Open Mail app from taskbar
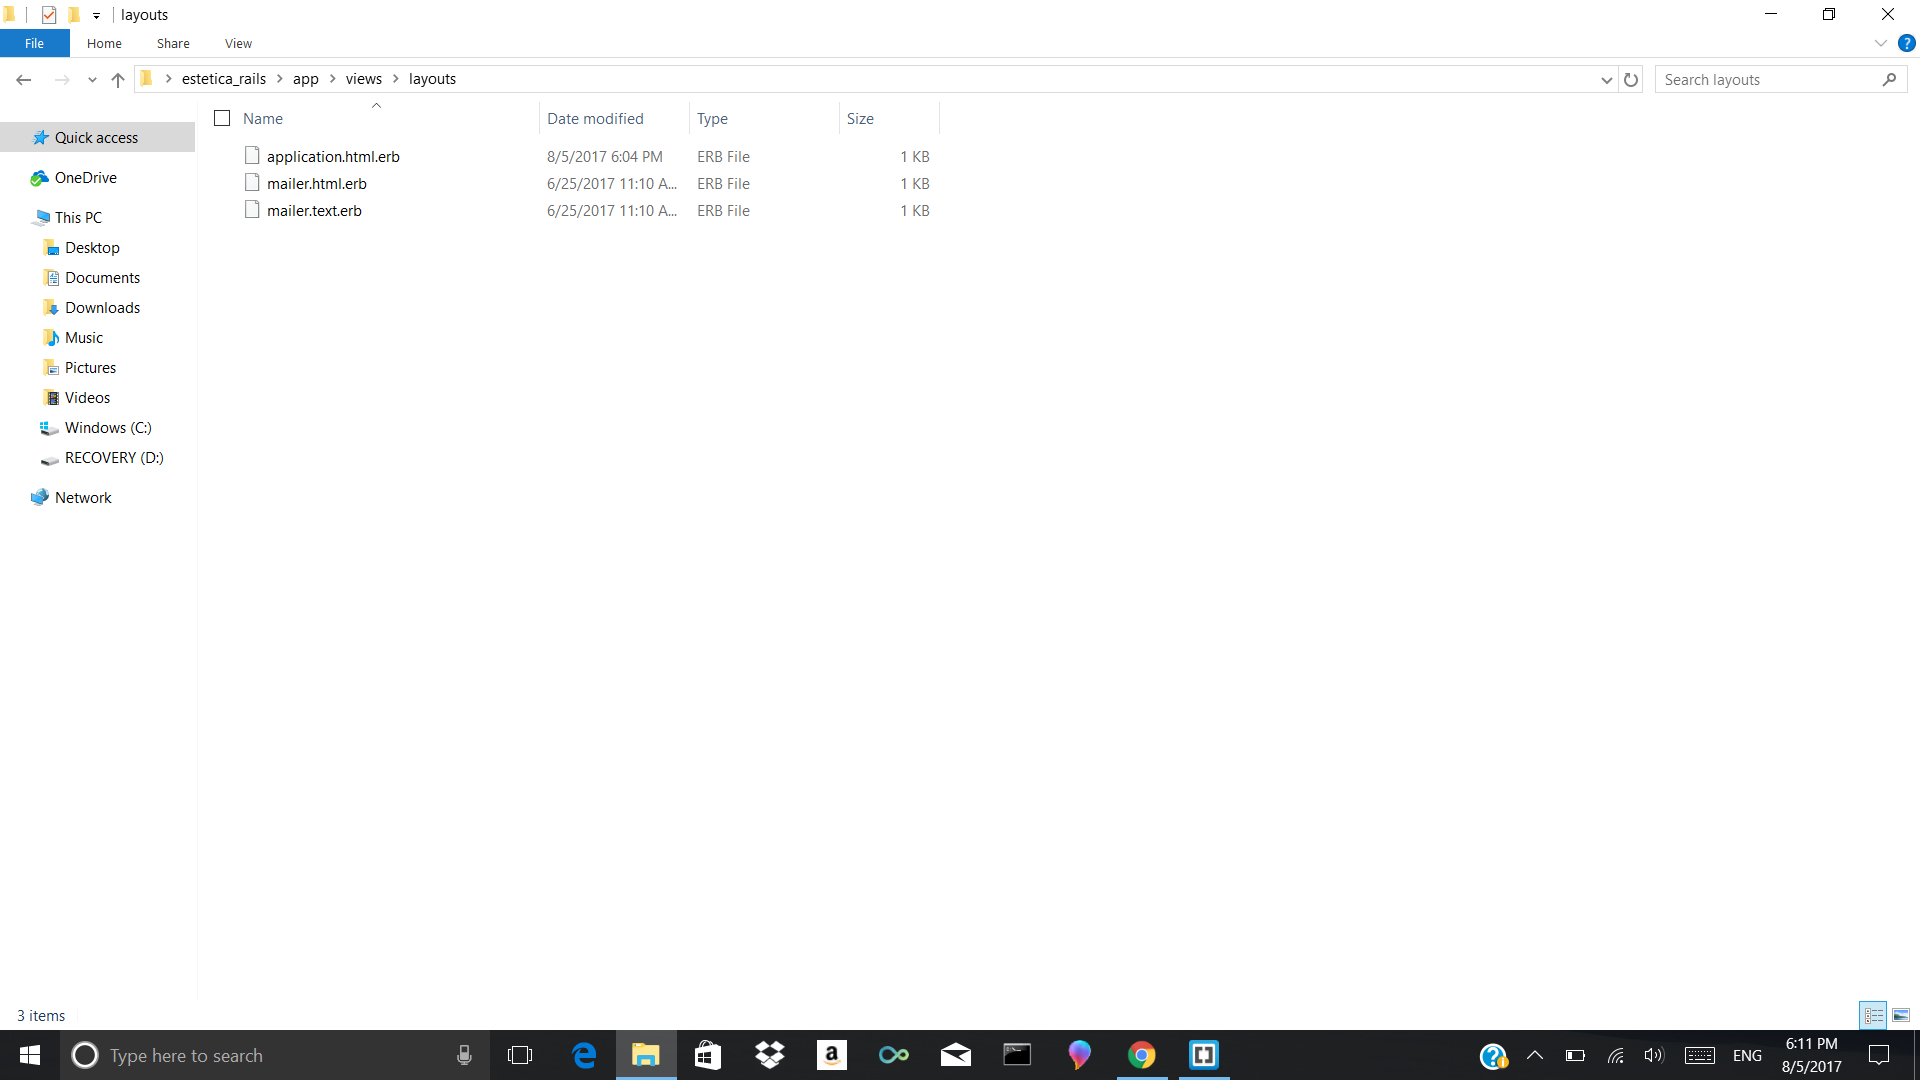The width and height of the screenshot is (1920, 1080). pos(956,1055)
